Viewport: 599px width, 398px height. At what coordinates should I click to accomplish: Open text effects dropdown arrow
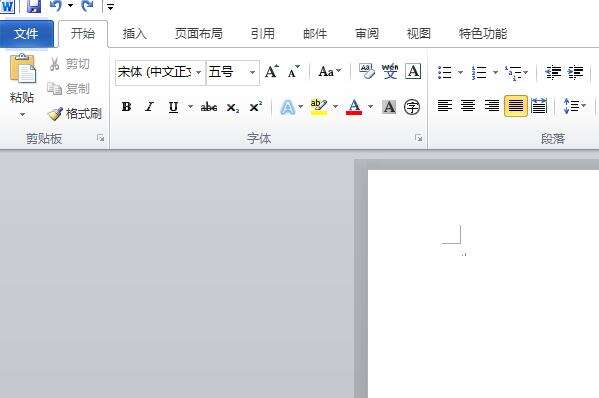click(301, 107)
